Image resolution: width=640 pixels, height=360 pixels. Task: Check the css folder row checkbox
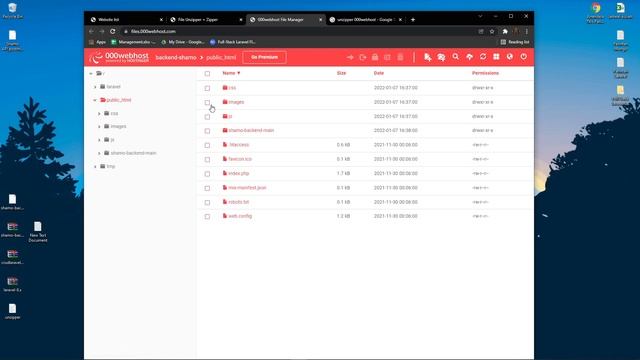pyautogui.click(x=207, y=88)
